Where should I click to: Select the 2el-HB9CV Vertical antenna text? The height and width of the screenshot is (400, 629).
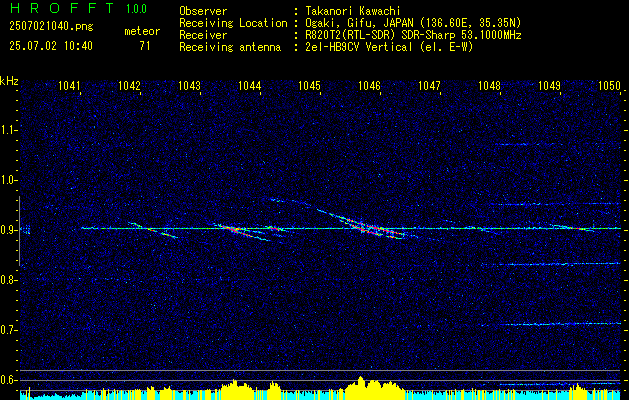coord(389,47)
